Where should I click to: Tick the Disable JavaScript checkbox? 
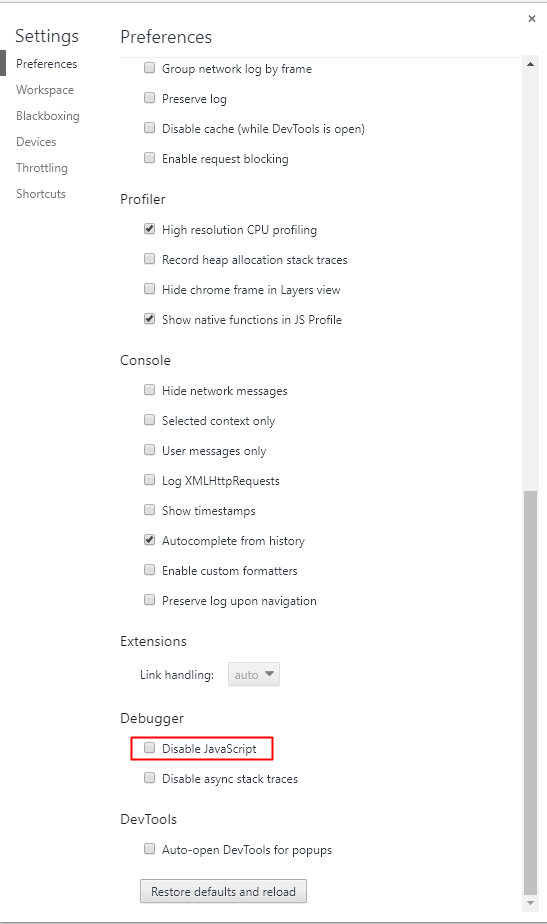coord(150,748)
